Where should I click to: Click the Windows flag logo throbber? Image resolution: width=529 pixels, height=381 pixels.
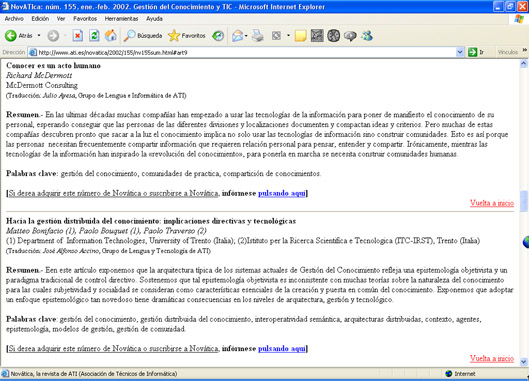519,19
